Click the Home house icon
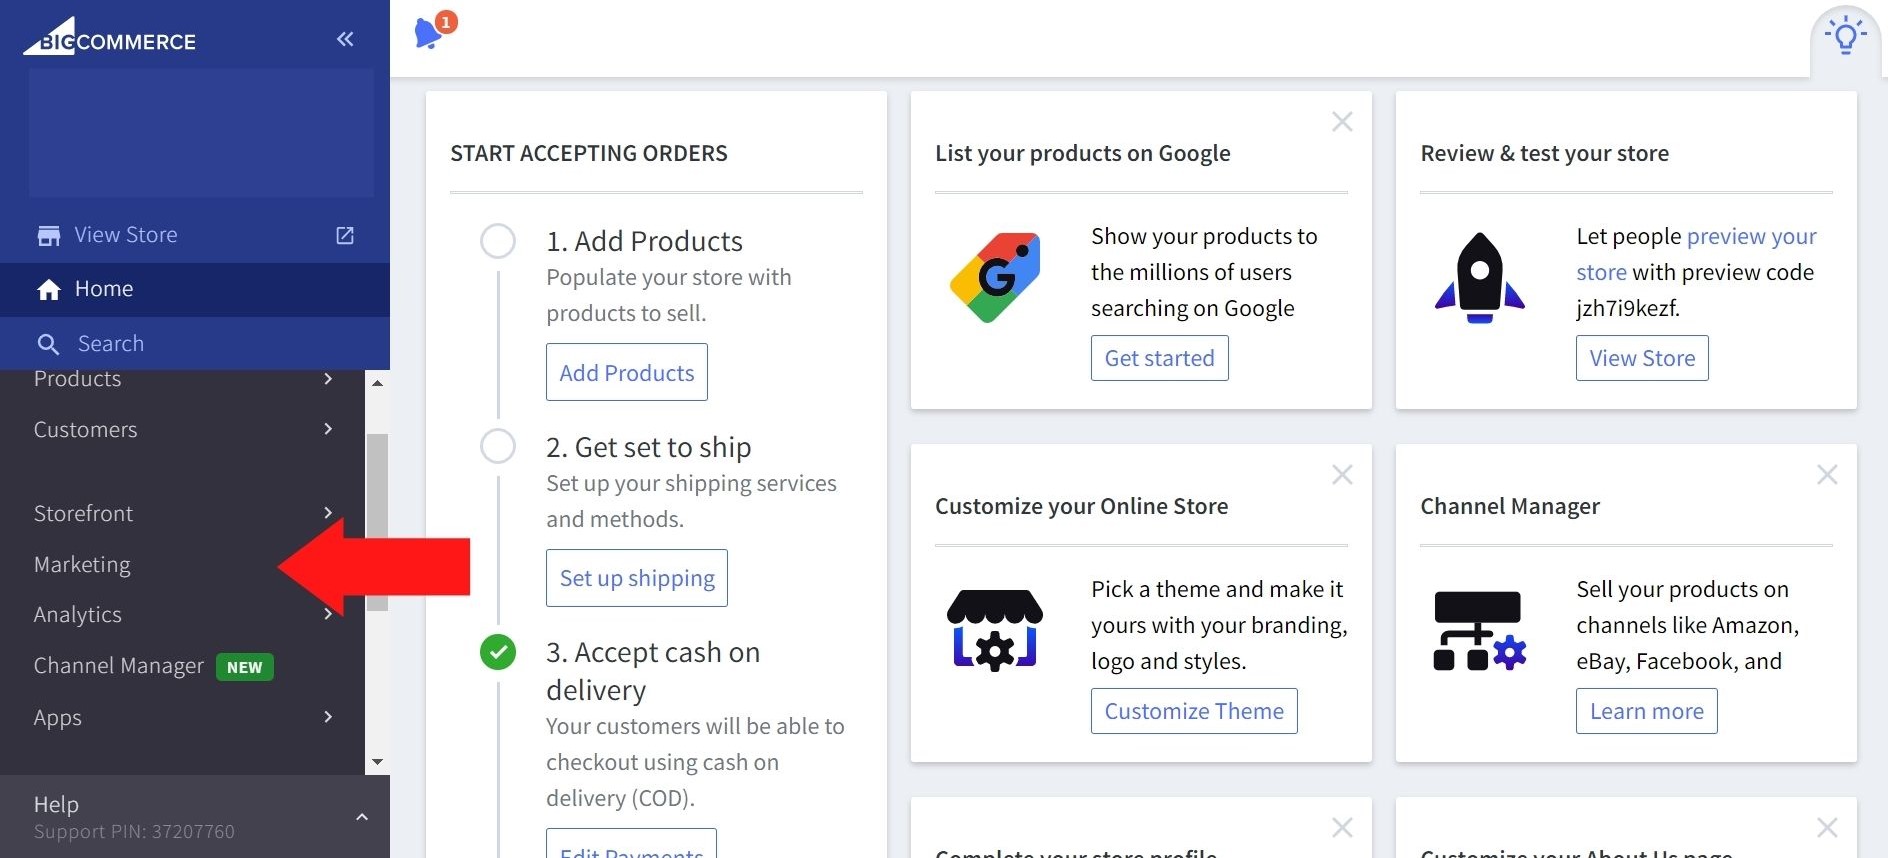 pyautogui.click(x=49, y=290)
